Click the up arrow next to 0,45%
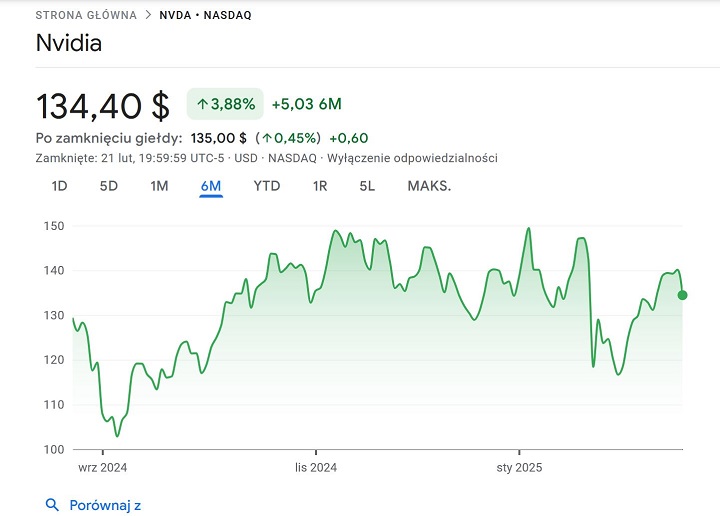The width and height of the screenshot is (720, 516). [x=267, y=138]
